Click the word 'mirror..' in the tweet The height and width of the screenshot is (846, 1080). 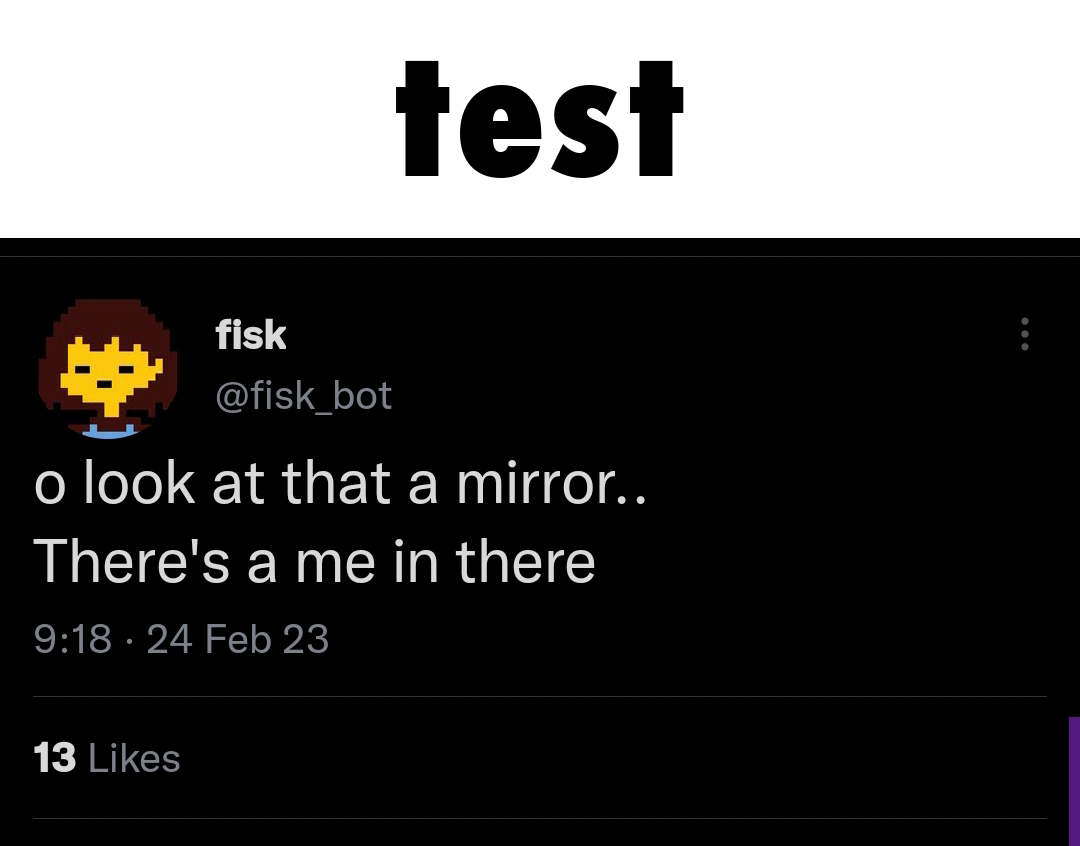point(552,484)
